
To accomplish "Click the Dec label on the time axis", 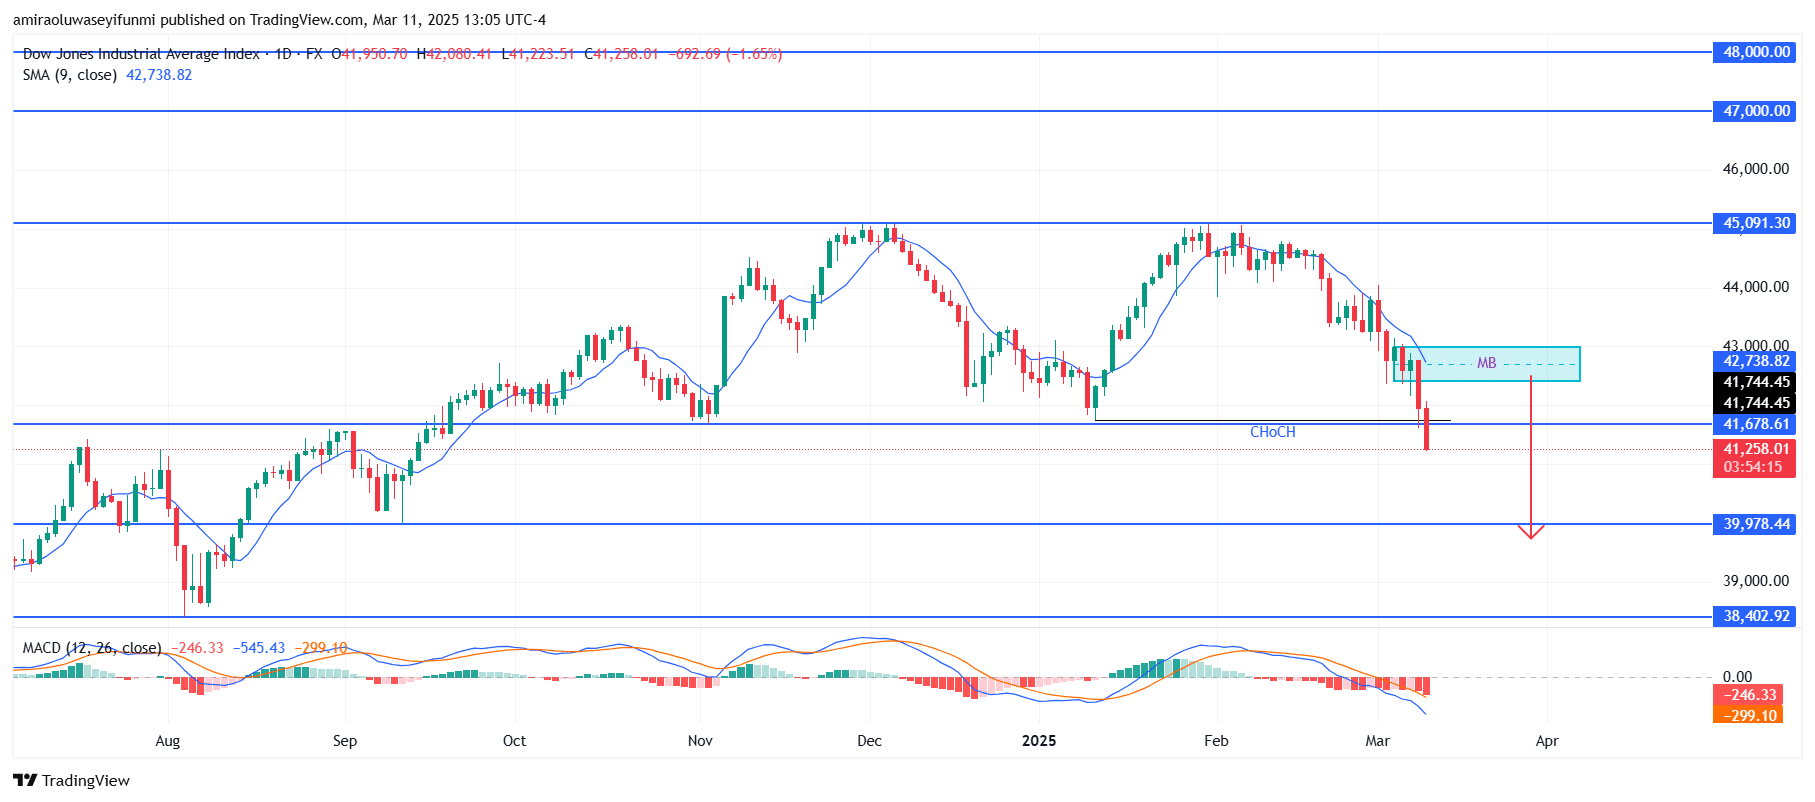I will (x=869, y=741).
